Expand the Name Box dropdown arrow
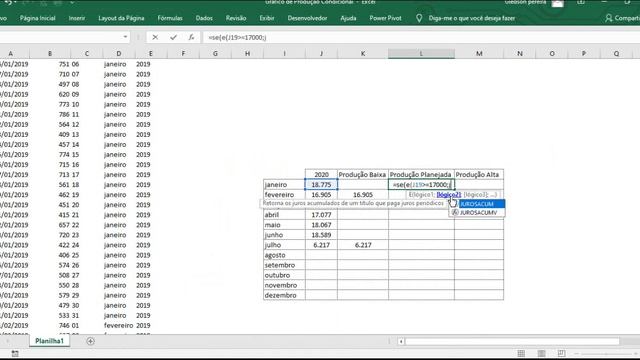 [125, 37]
